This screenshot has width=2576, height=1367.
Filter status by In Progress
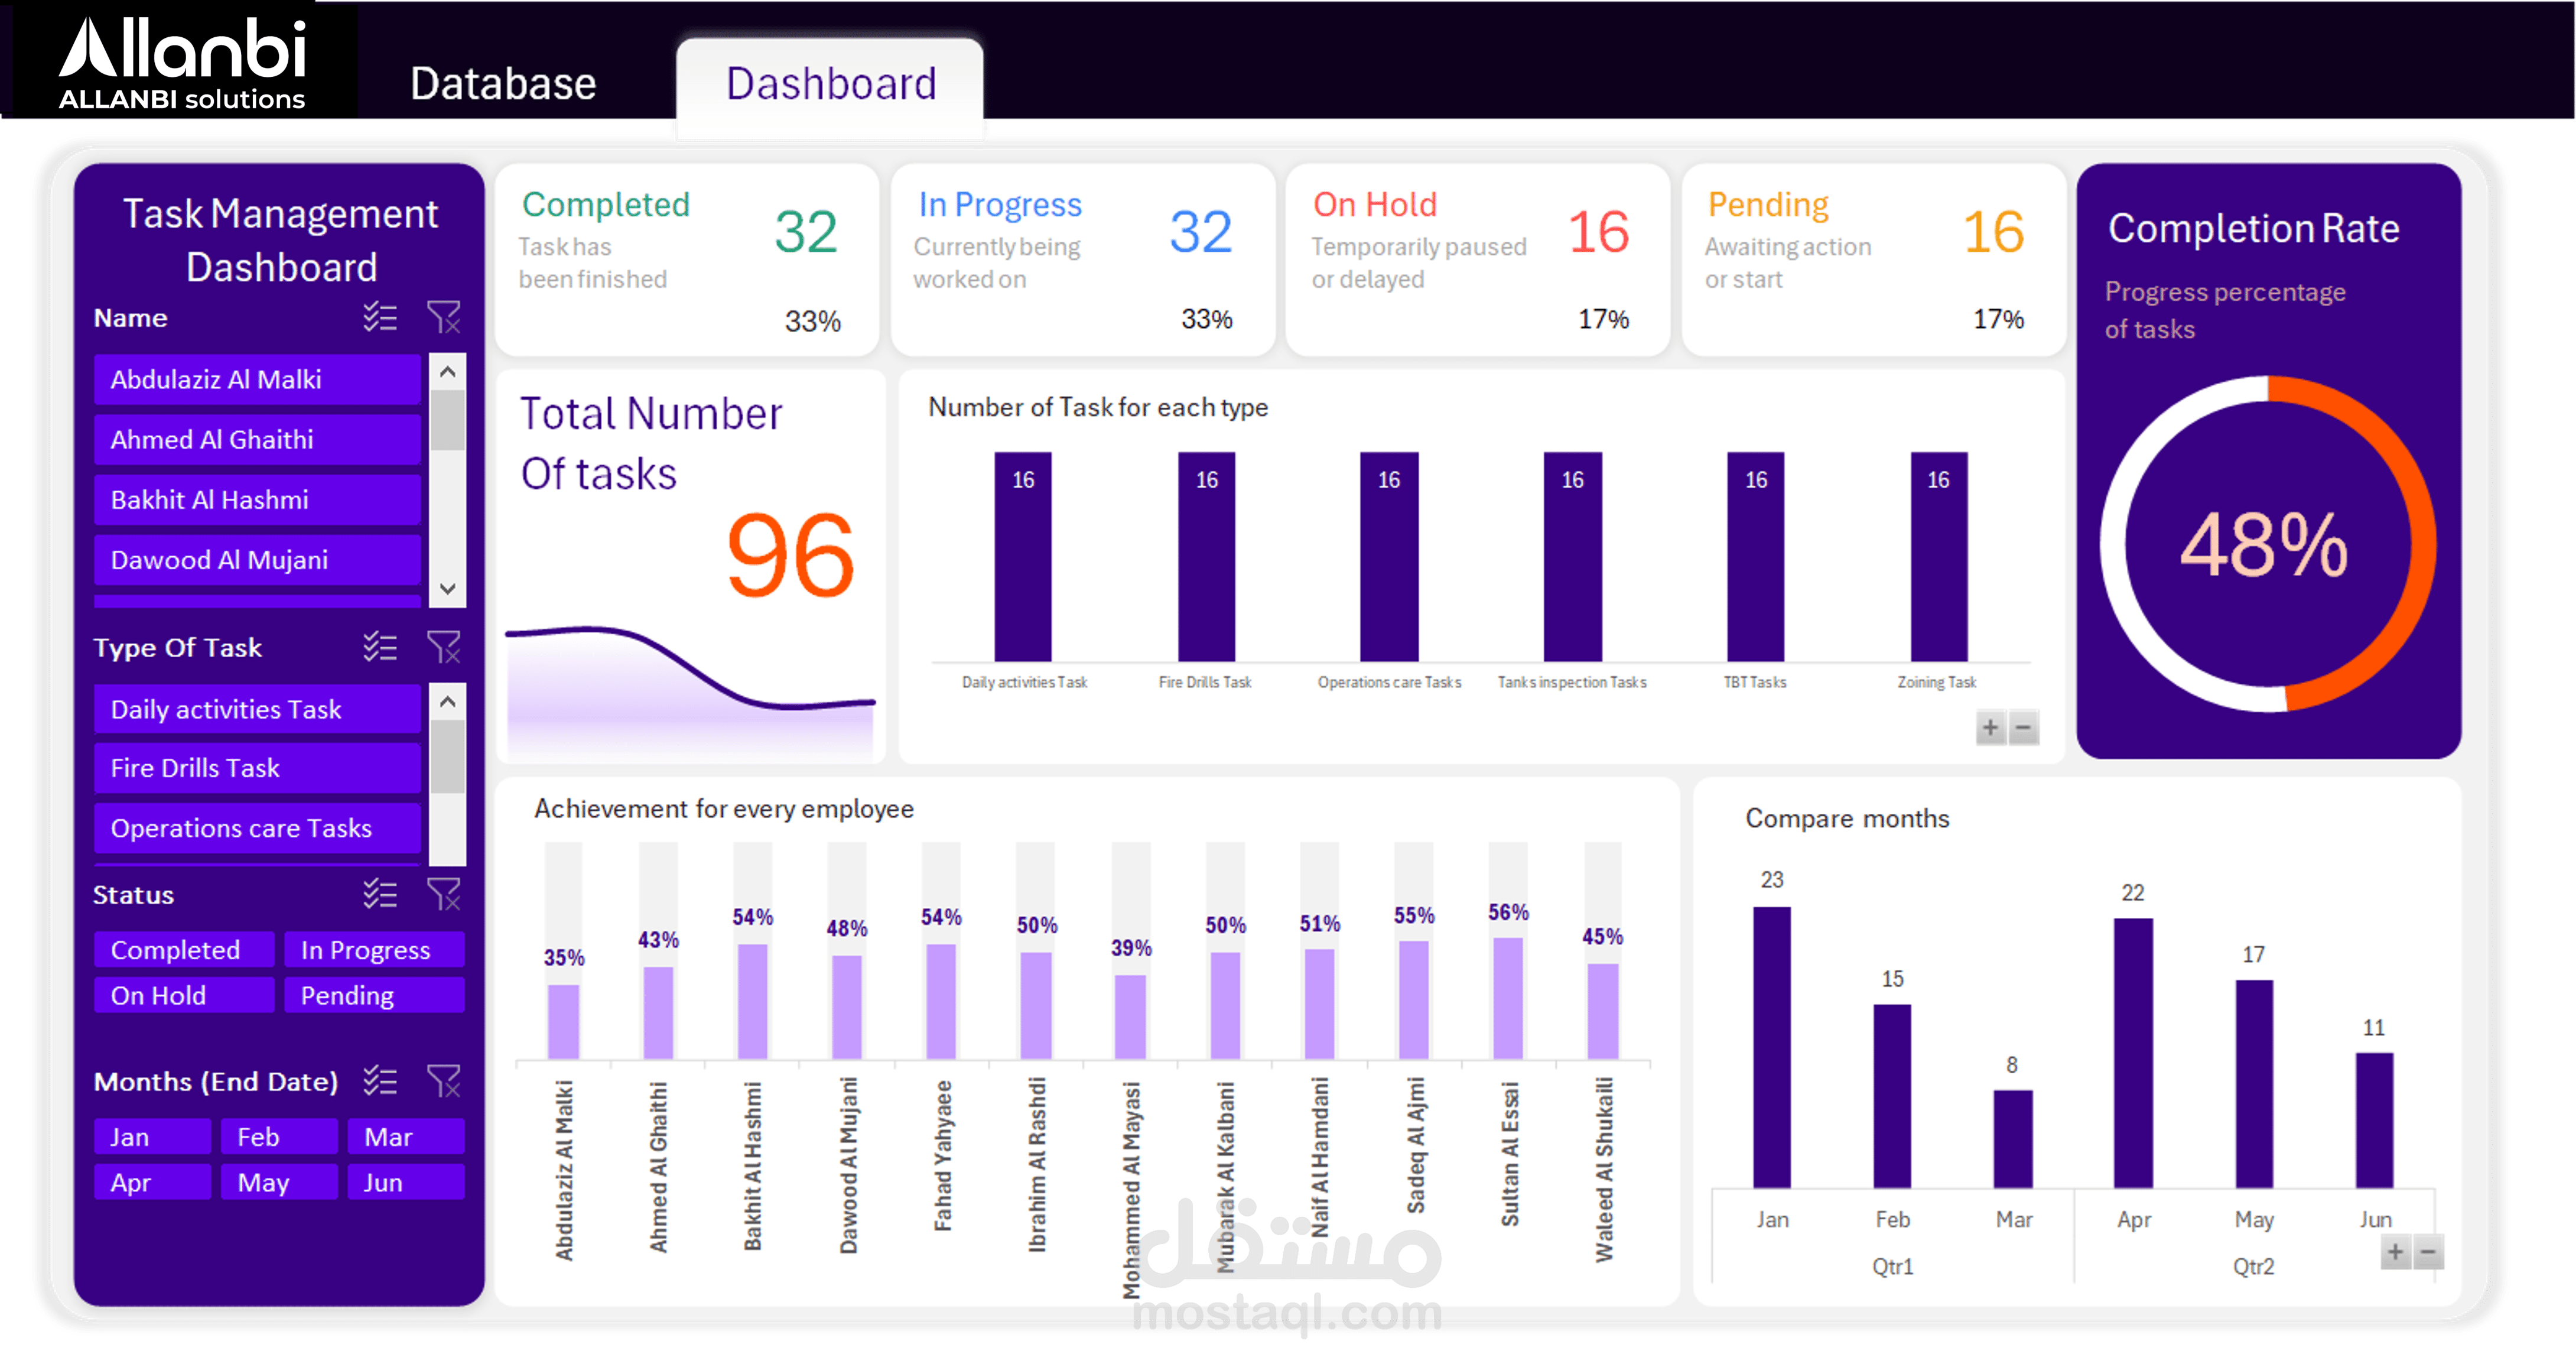(x=375, y=950)
